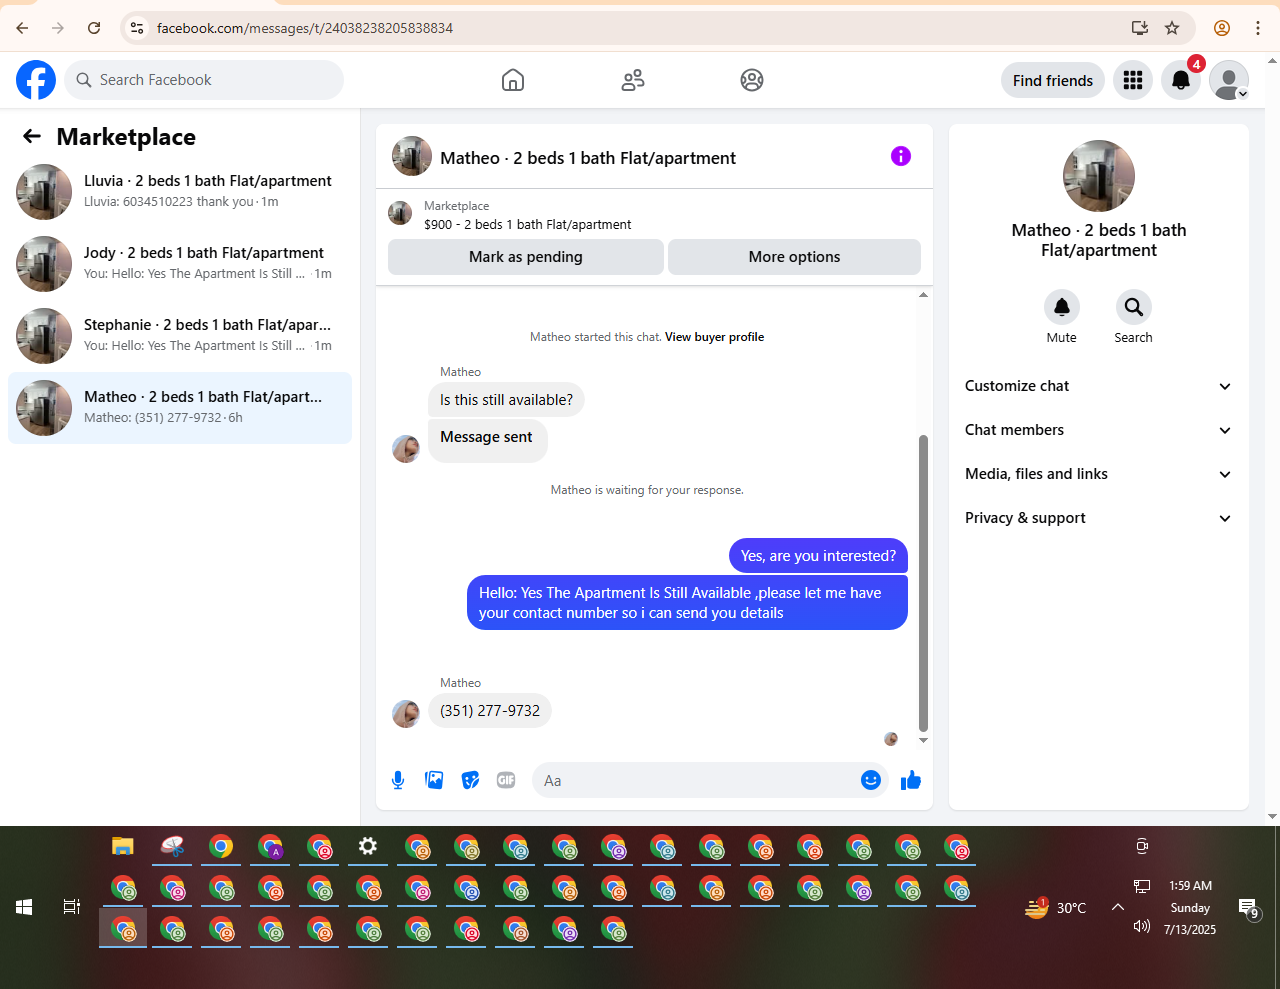Image resolution: width=1280 pixels, height=989 pixels.
Task: Go back using Marketplace back arrow
Action: pyautogui.click(x=32, y=137)
